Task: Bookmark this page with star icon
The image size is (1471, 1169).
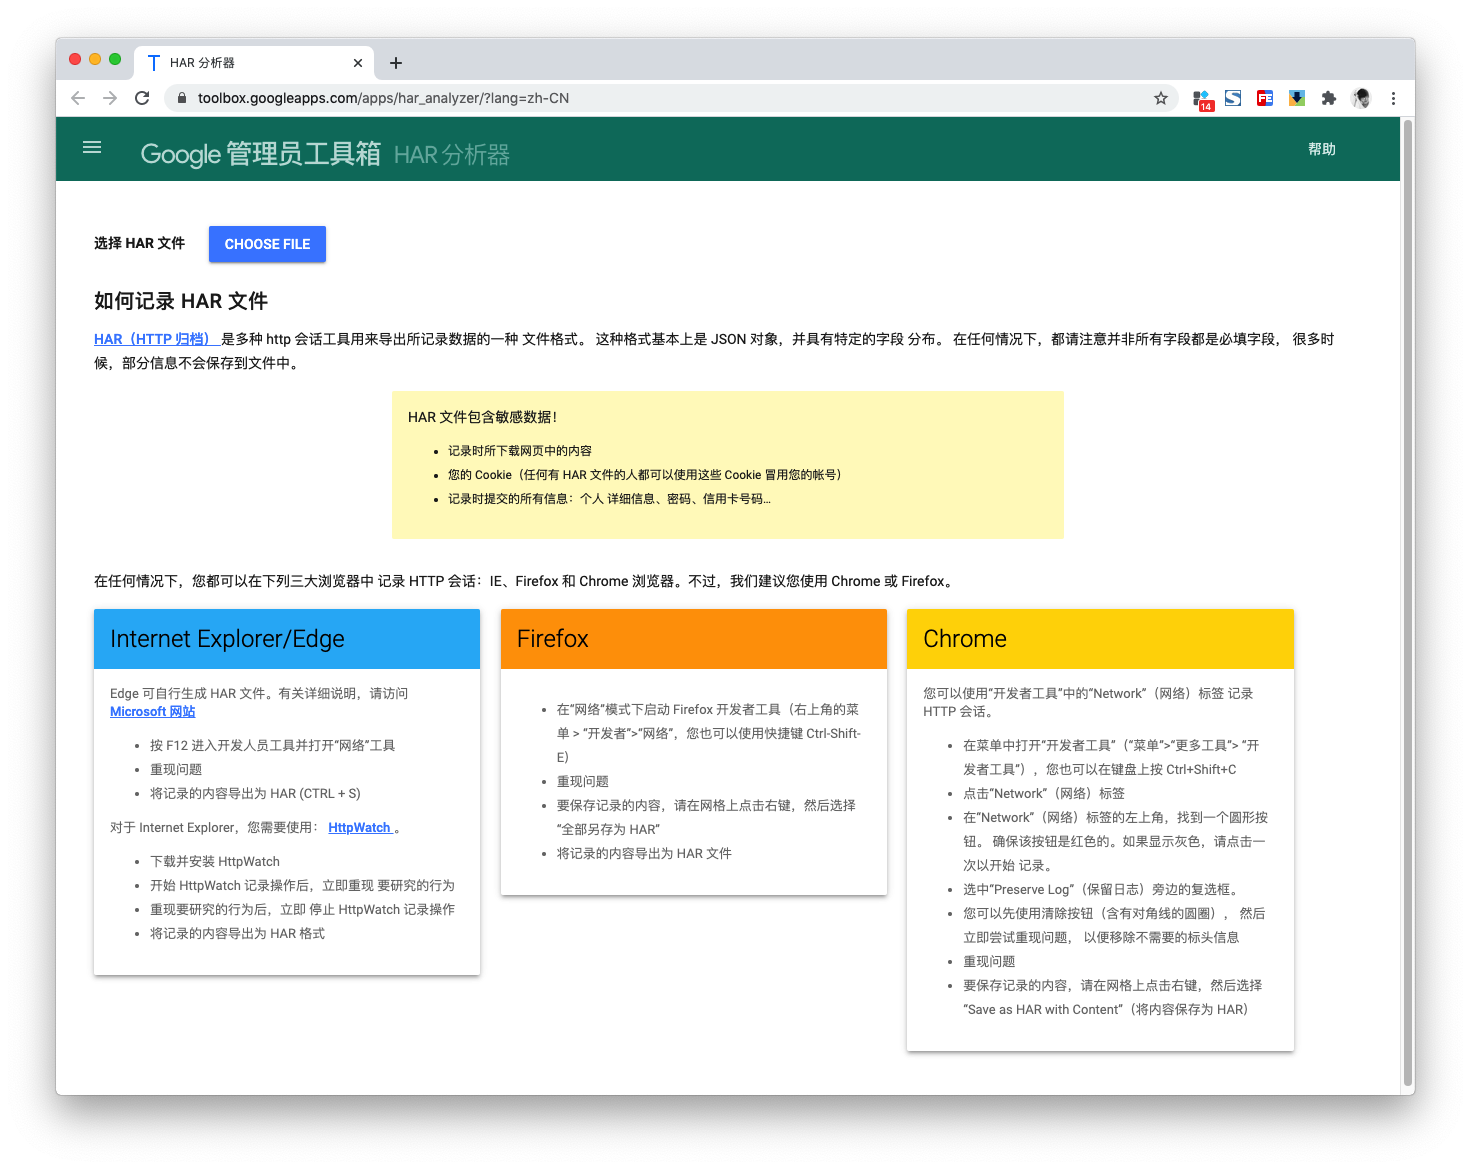Action: [1160, 98]
